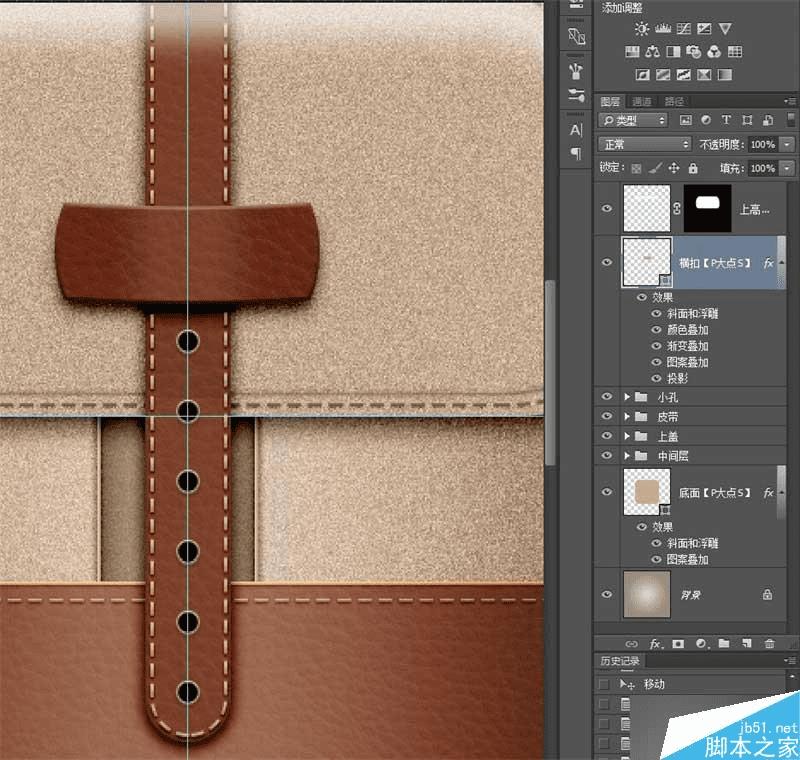The height and width of the screenshot is (760, 800).
Task: Open the Character panel icon
Action: click(x=576, y=130)
